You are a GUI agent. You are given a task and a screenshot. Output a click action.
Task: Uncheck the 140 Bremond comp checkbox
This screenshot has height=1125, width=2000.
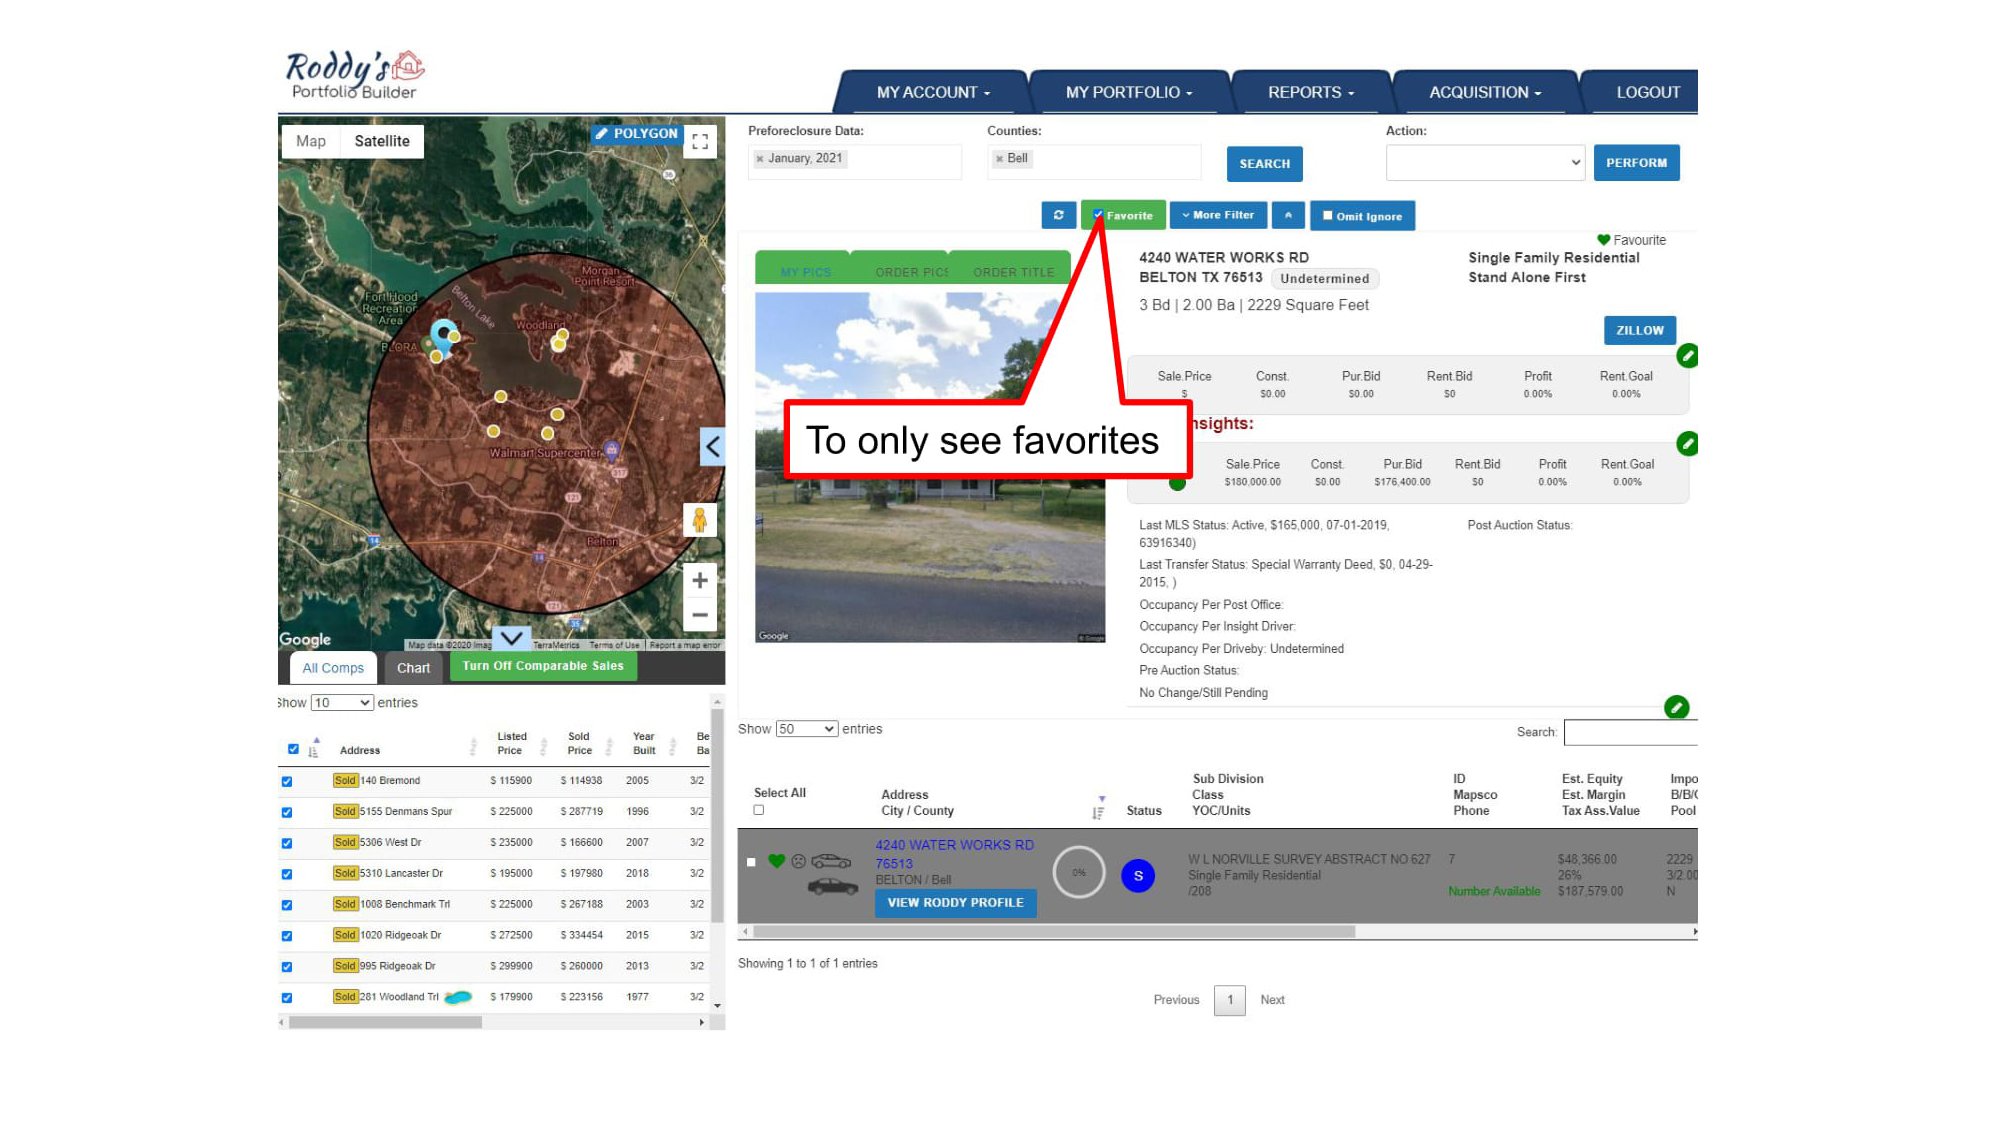coord(287,781)
